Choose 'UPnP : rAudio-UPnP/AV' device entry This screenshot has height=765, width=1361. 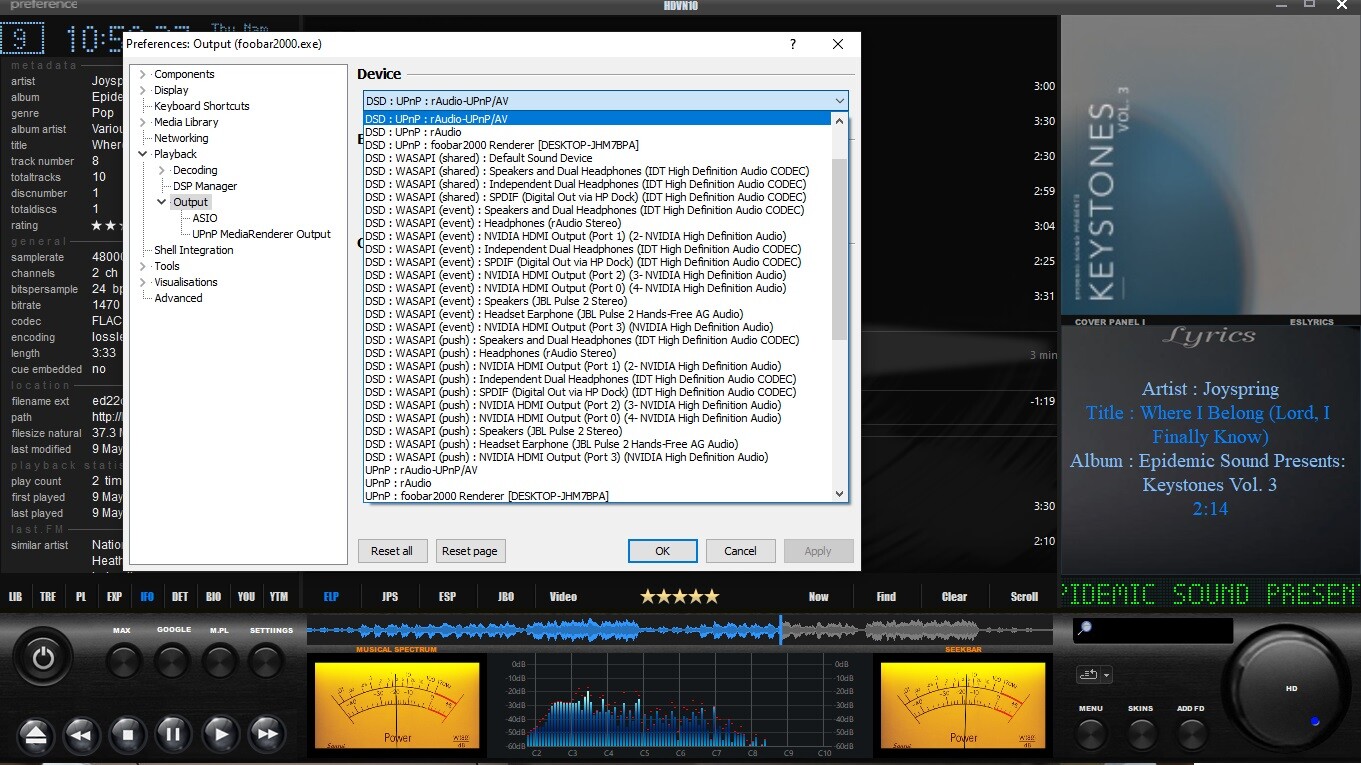click(598, 470)
